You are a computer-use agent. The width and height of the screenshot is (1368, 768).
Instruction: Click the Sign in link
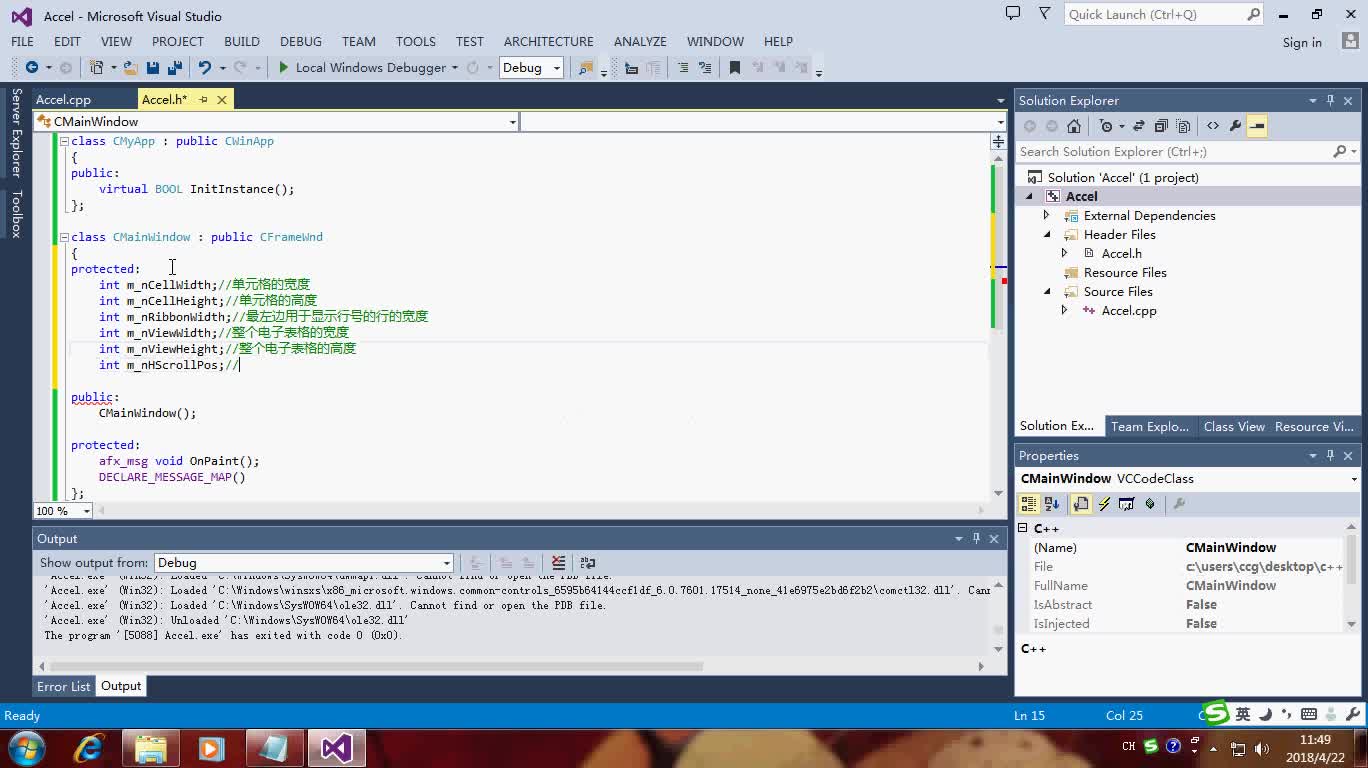point(1301,42)
